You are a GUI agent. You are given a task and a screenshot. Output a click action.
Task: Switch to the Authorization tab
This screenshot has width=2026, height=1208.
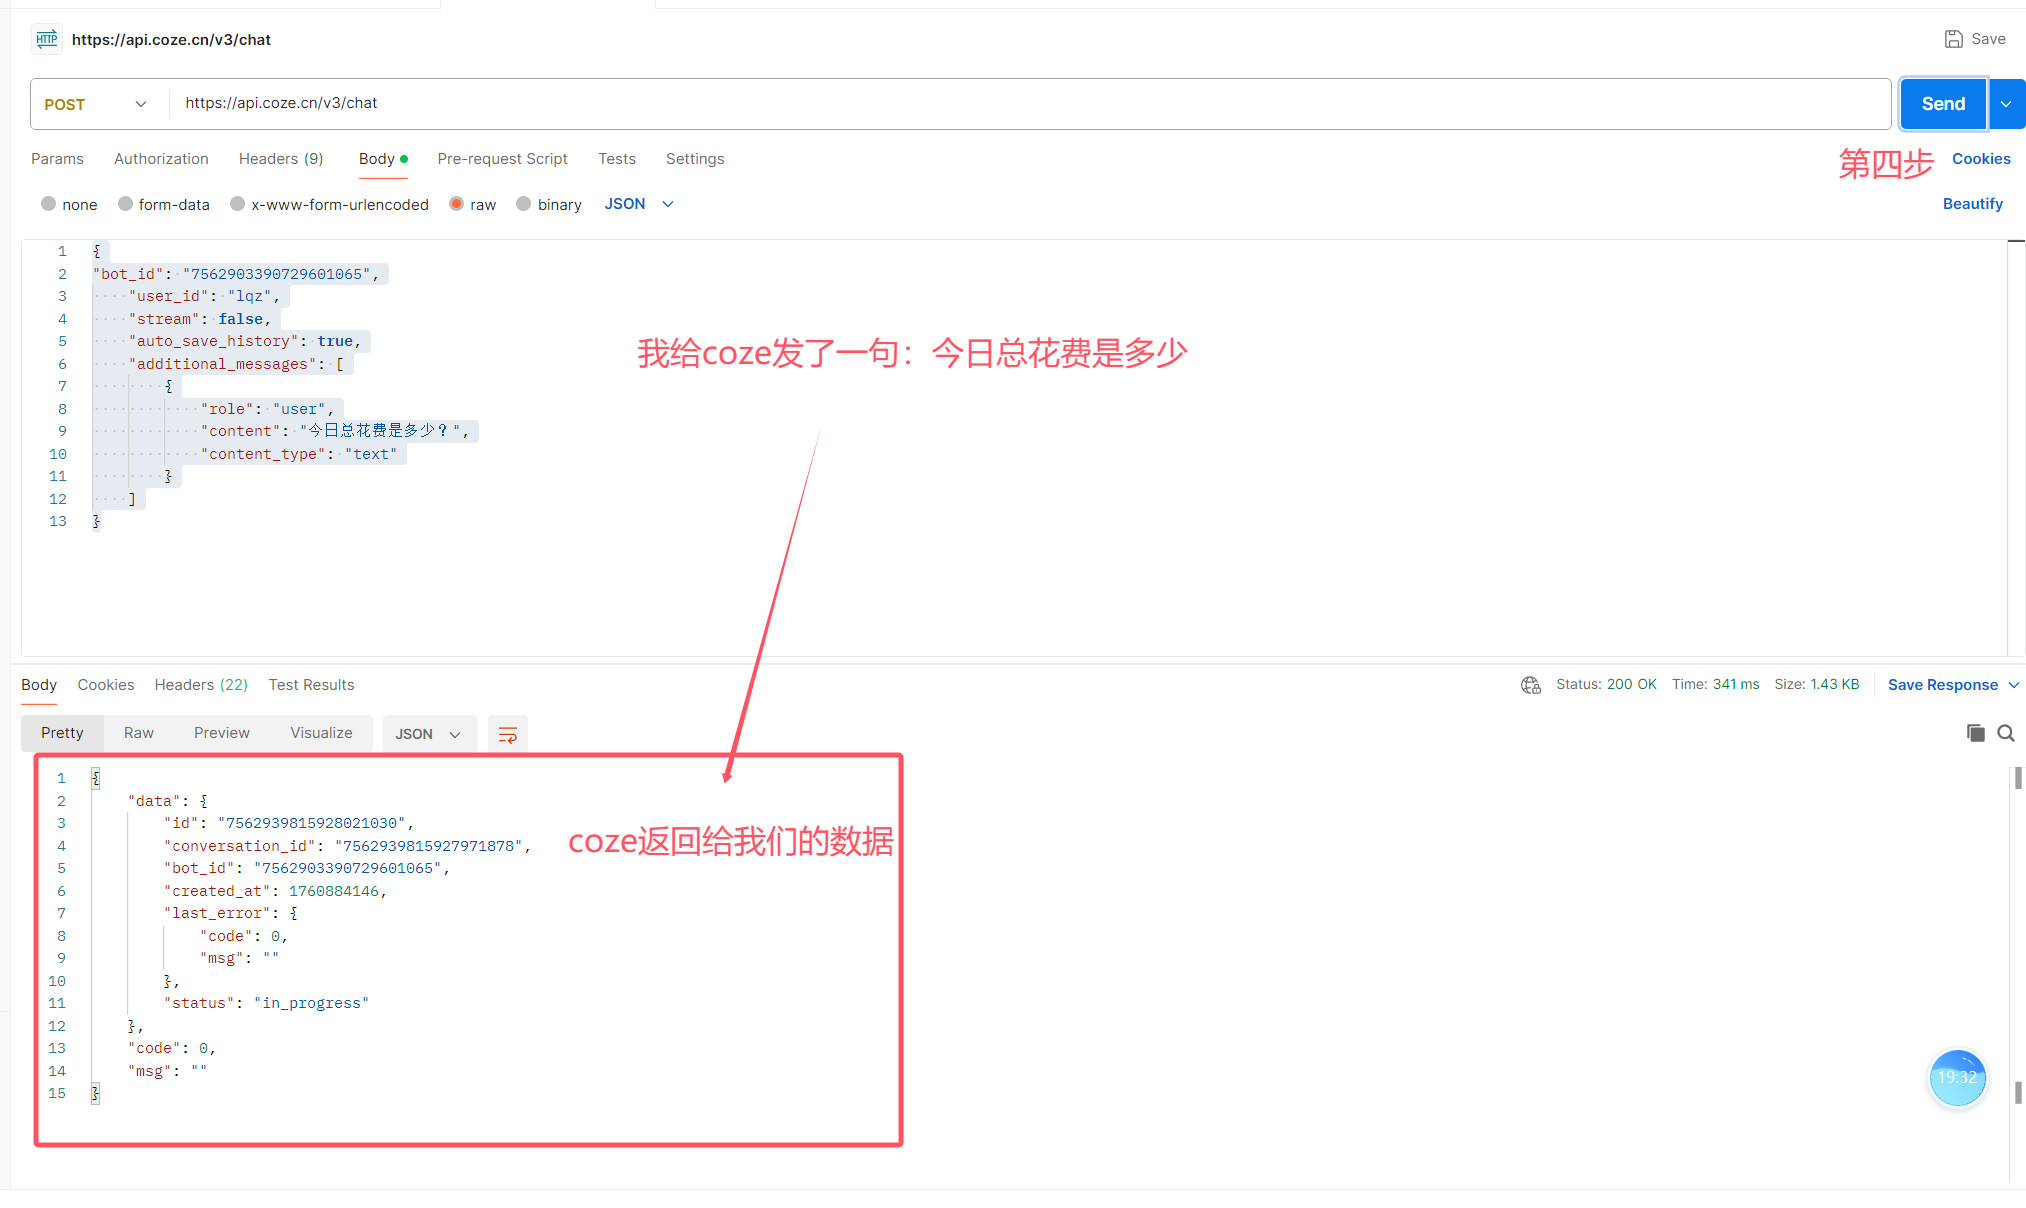pos(161,159)
